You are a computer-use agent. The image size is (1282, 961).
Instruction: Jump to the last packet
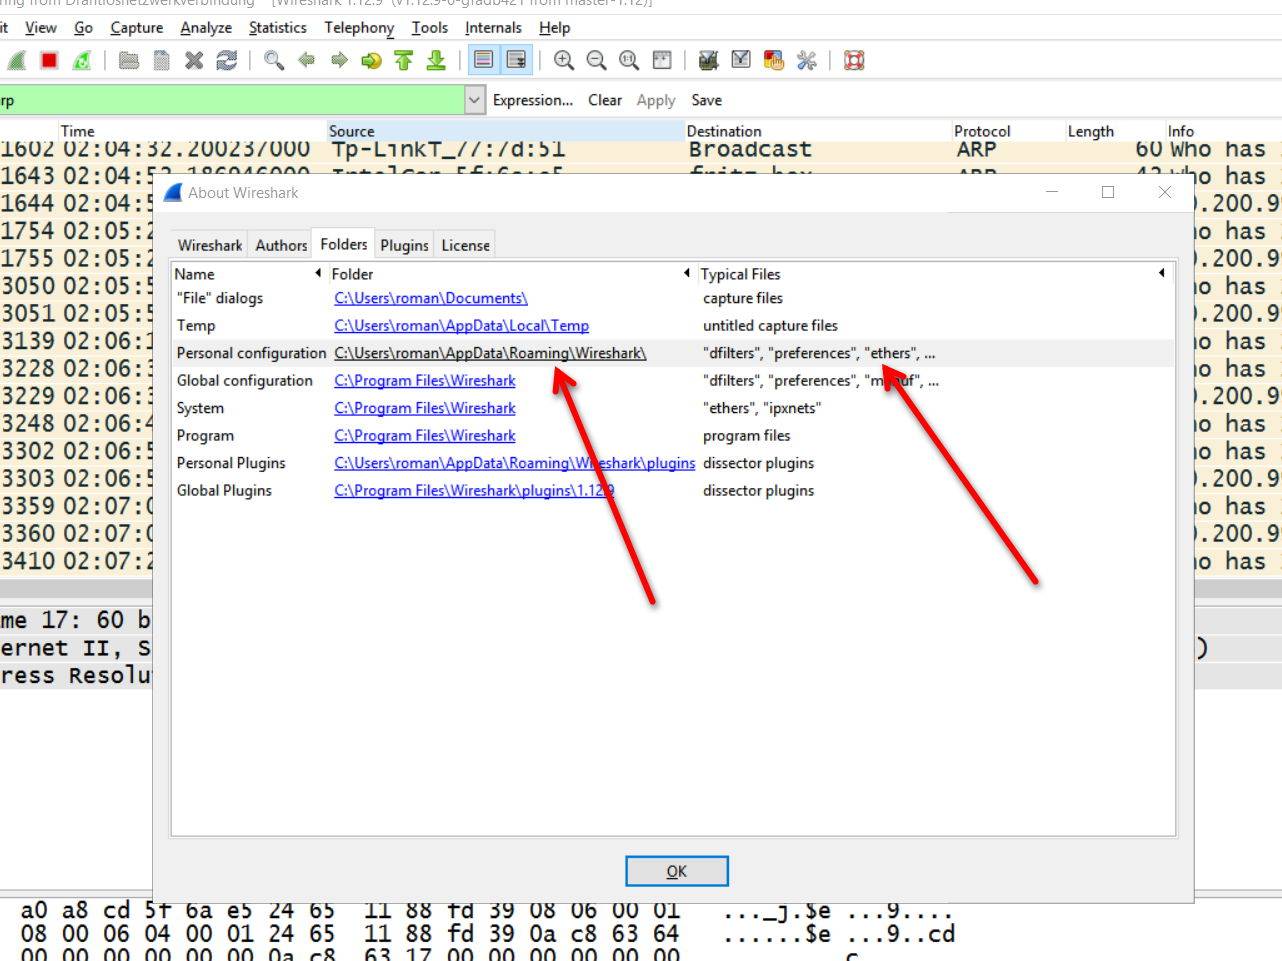[x=436, y=61]
